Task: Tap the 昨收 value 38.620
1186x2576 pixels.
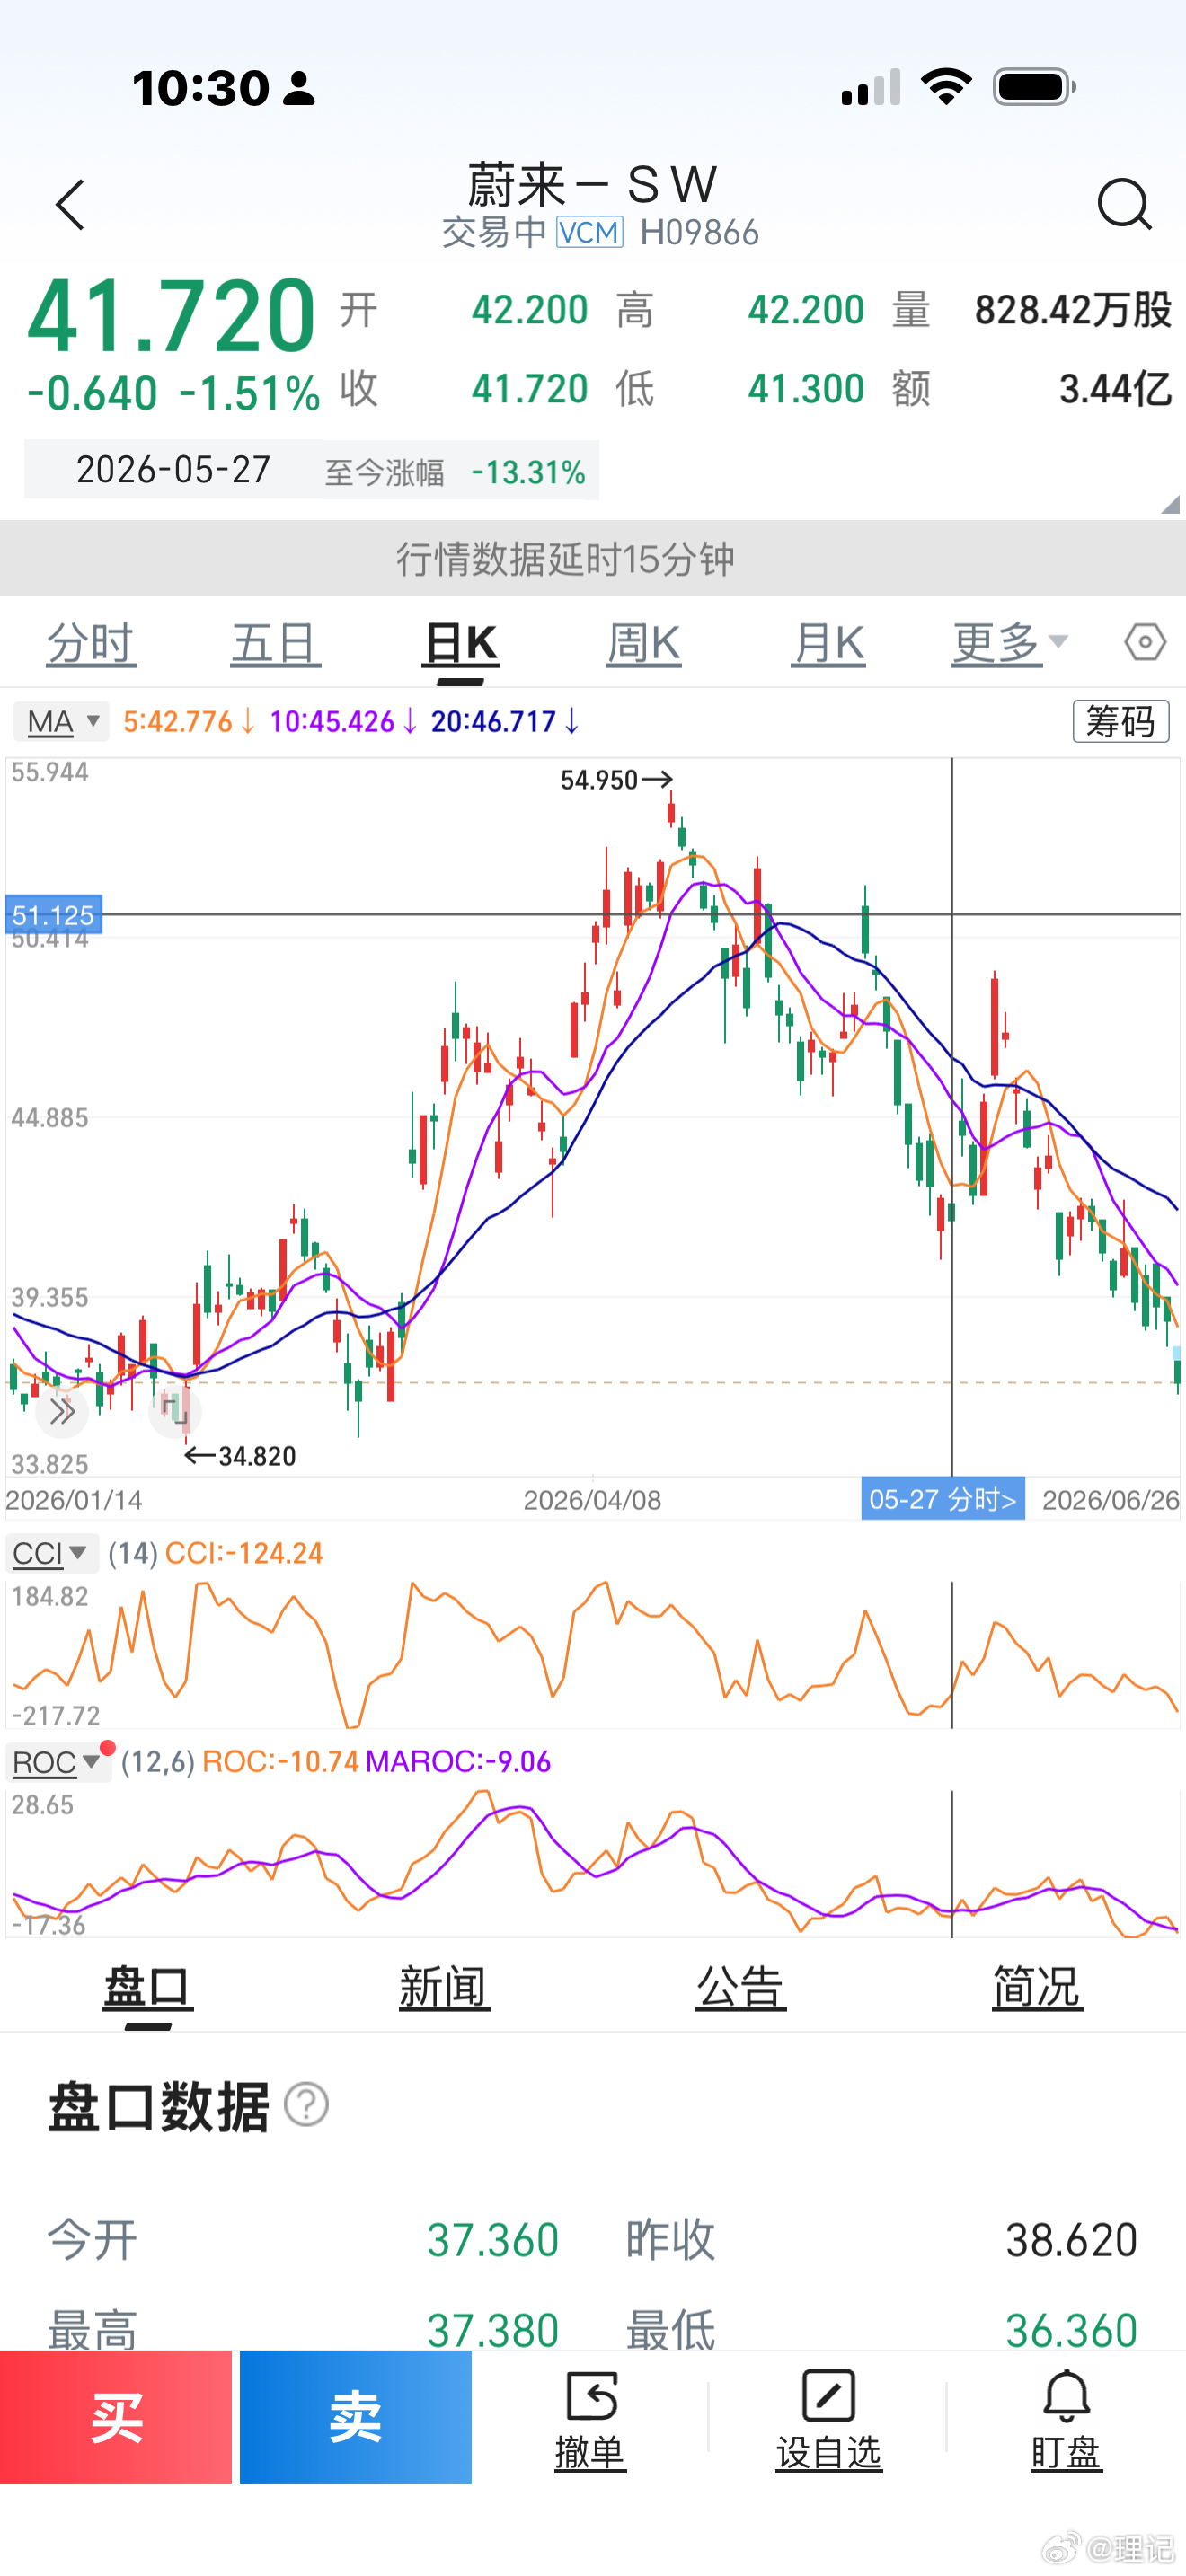Action: point(1072,2240)
